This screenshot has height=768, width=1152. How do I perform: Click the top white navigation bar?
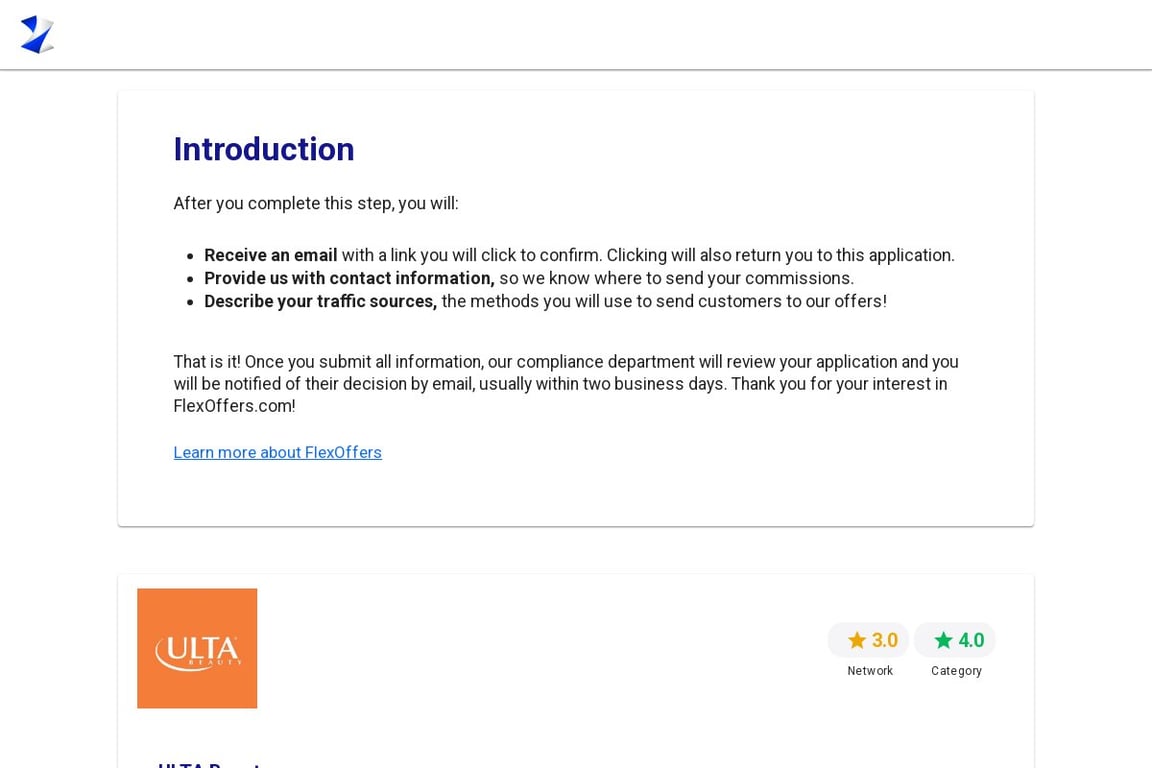click(576, 34)
